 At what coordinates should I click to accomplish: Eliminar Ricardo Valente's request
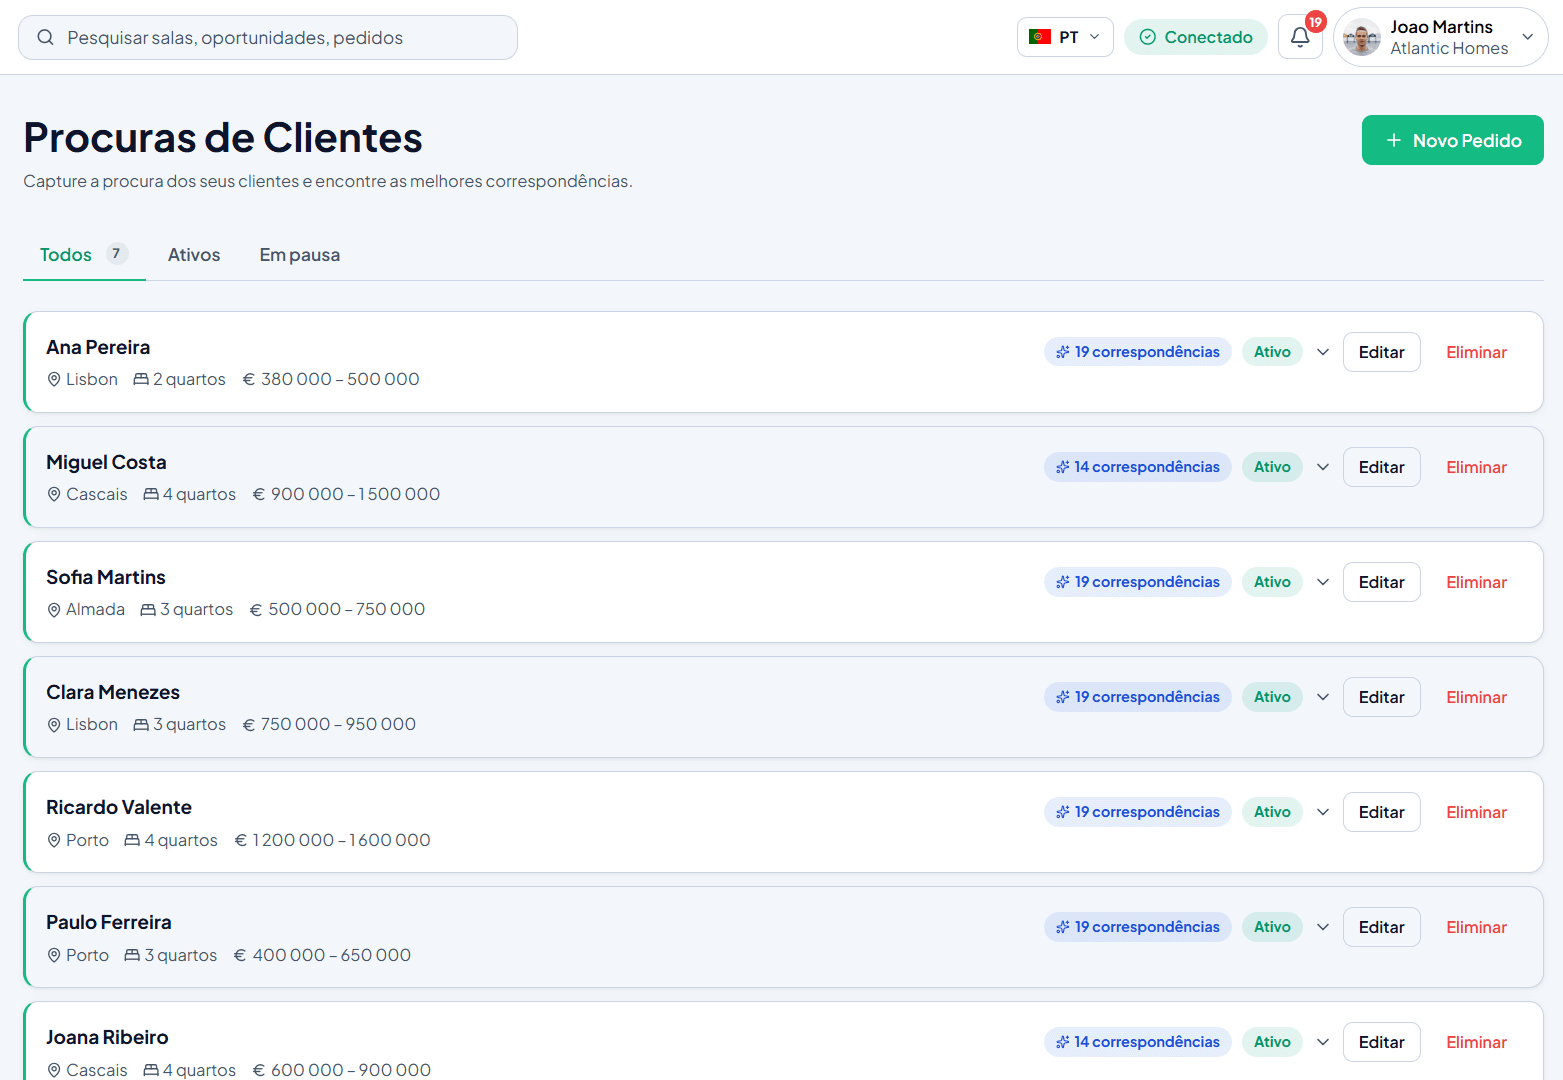tap(1476, 812)
